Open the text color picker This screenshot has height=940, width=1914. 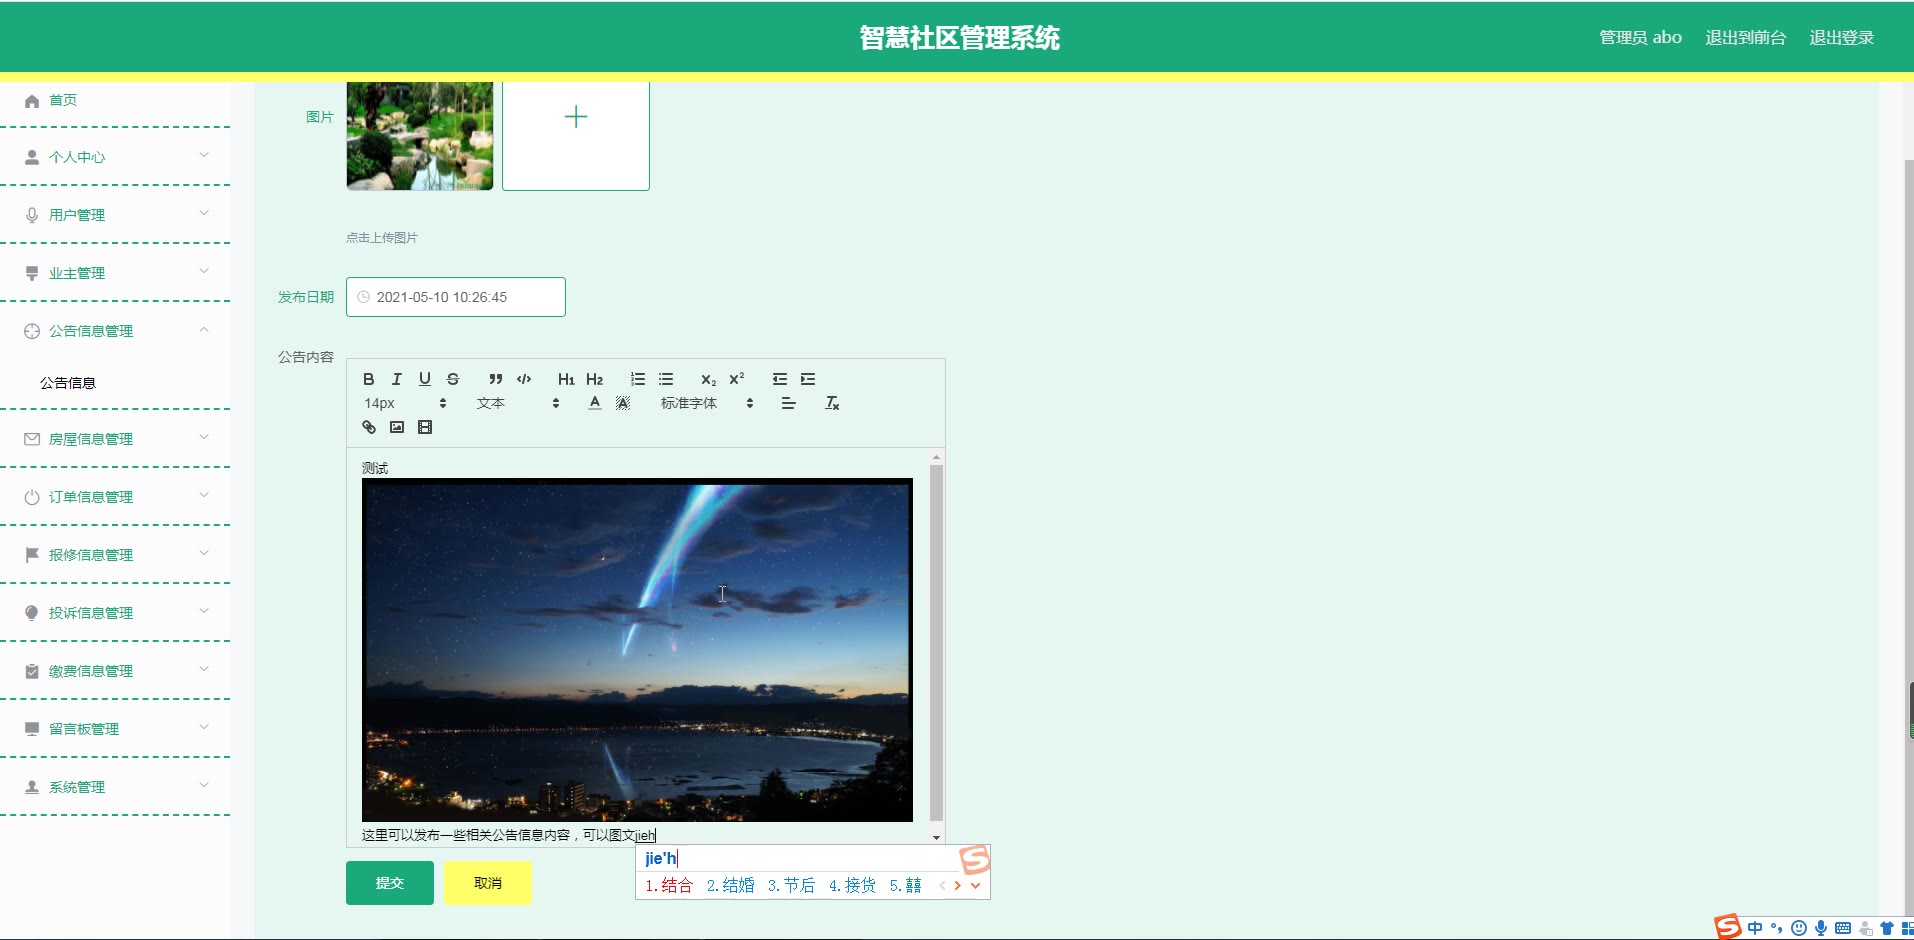595,403
